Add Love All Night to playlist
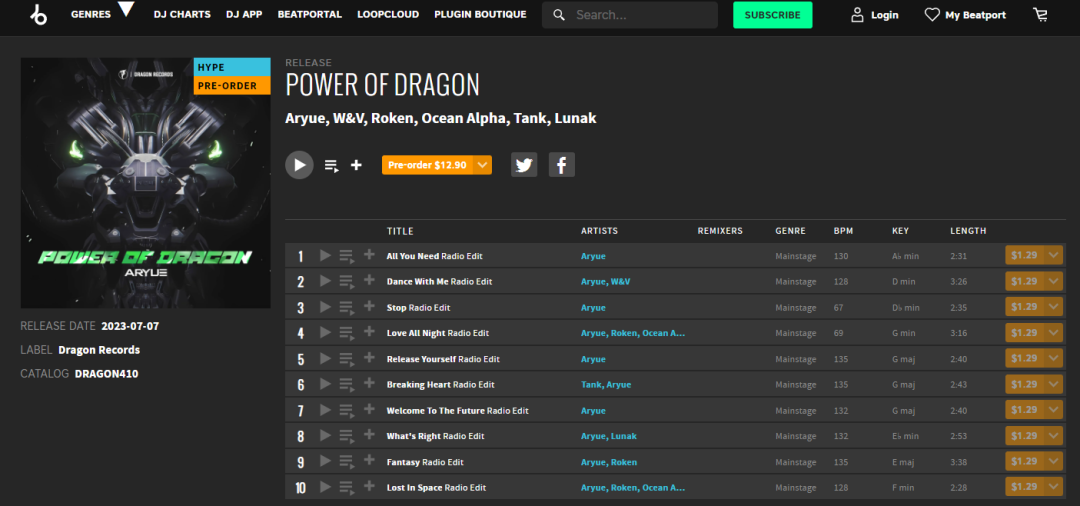 [369, 333]
